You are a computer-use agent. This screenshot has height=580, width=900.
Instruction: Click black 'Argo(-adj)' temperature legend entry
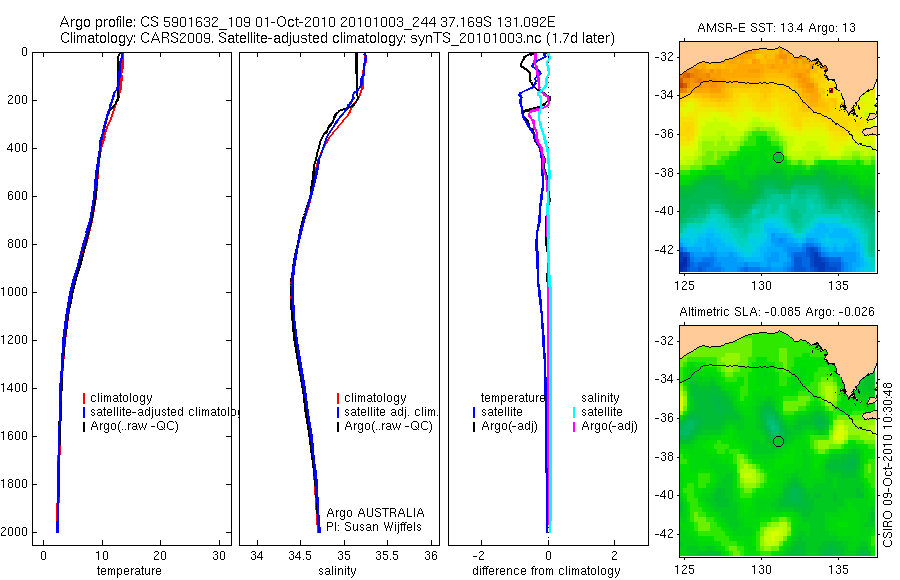tap(509, 426)
